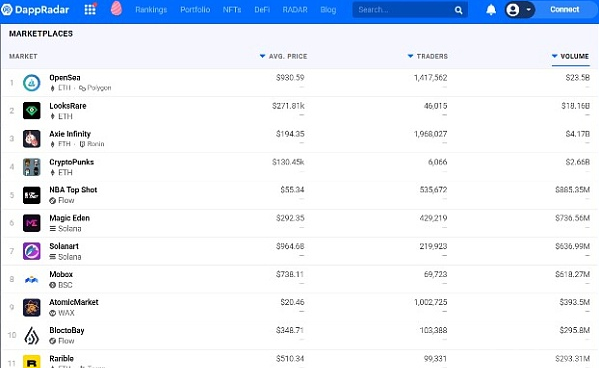Open the DeFi menu
The width and height of the screenshot is (599, 368).
(262, 10)
